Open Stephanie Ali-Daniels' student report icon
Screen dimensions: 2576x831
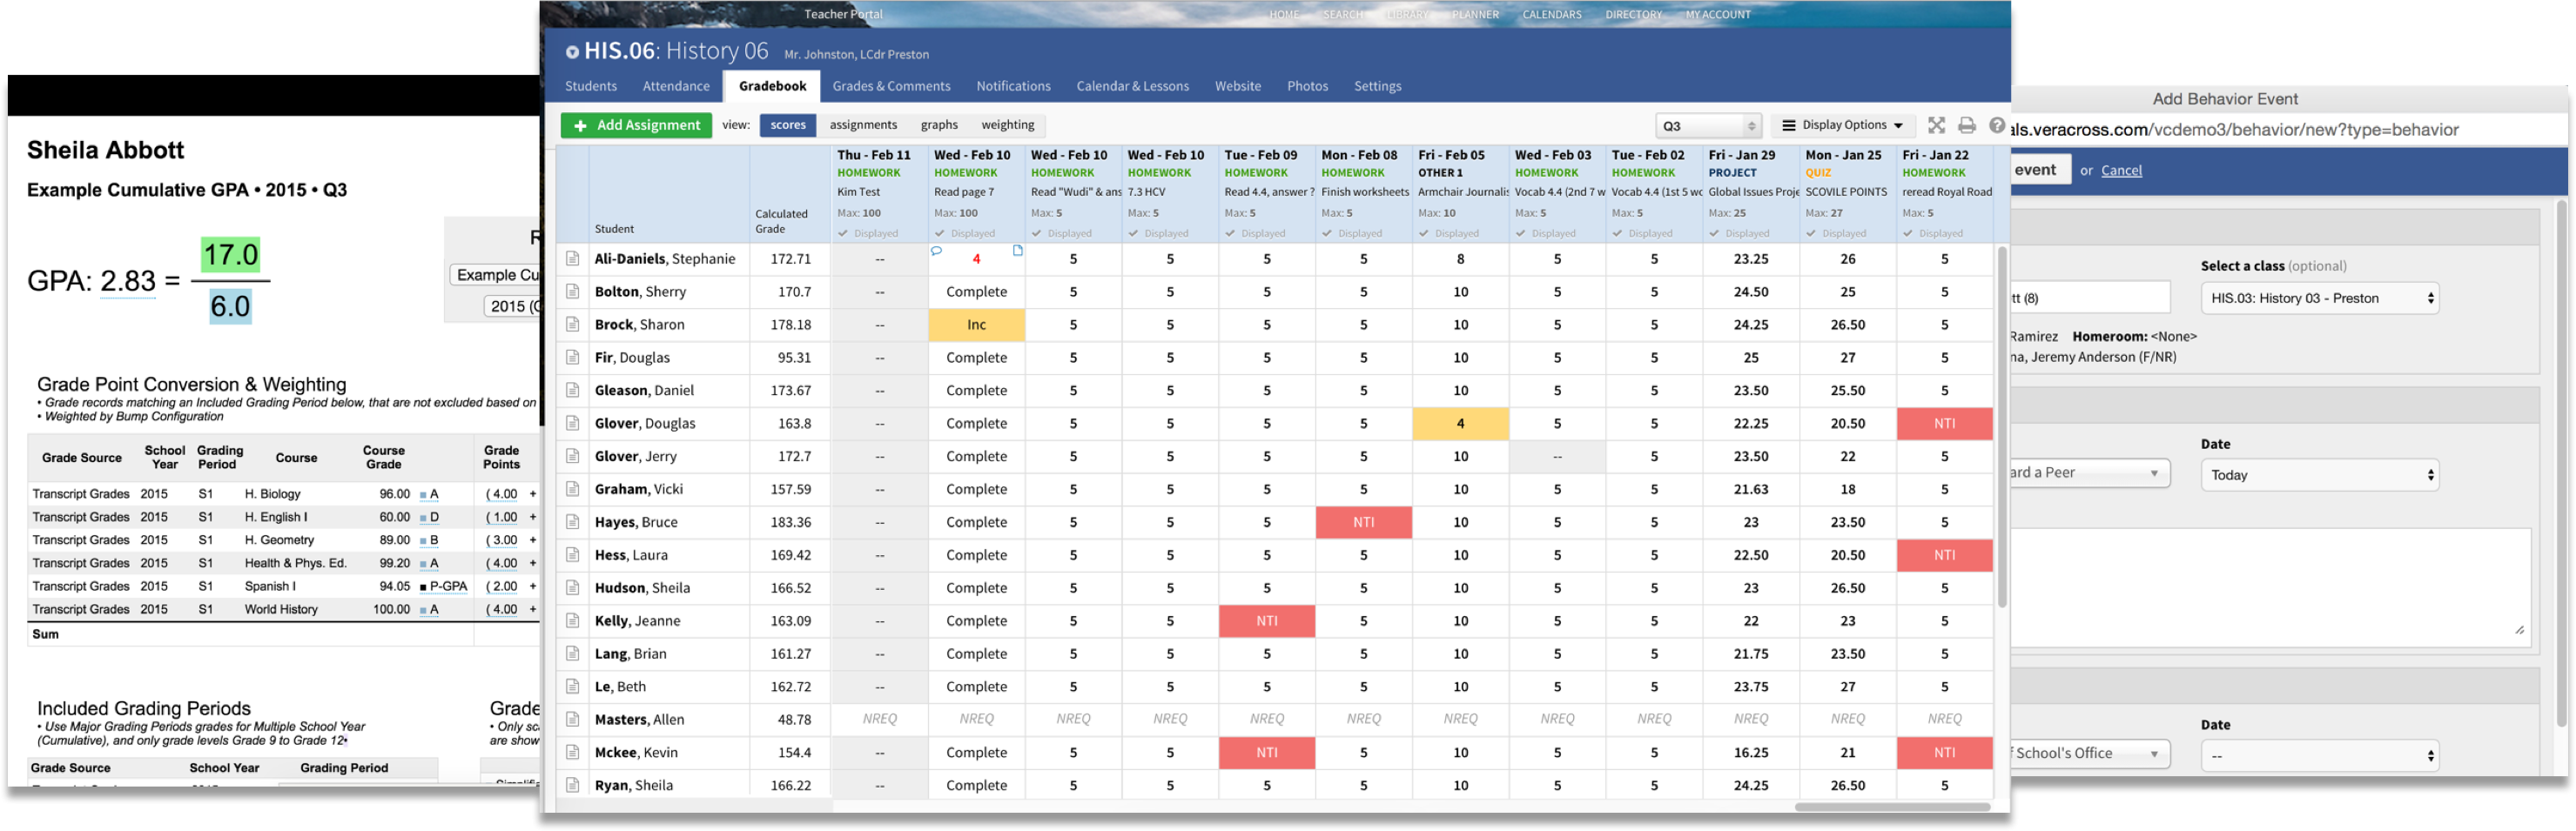pos(572,259)
